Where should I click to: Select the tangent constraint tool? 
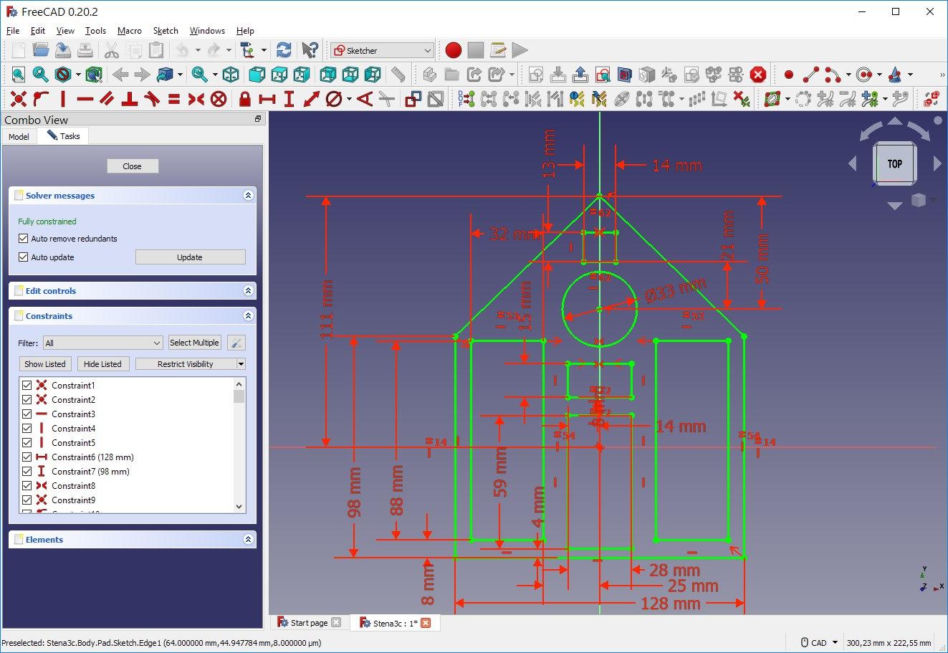tap(152, 99)
